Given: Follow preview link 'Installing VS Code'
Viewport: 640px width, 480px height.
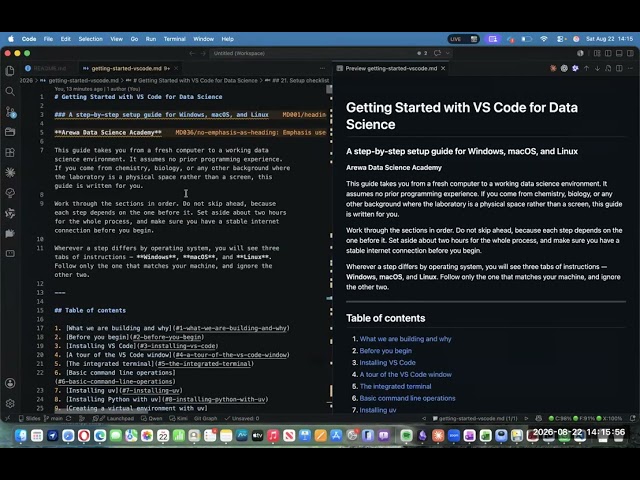Looking at the screenshot, I should click(x=387, y=362).
